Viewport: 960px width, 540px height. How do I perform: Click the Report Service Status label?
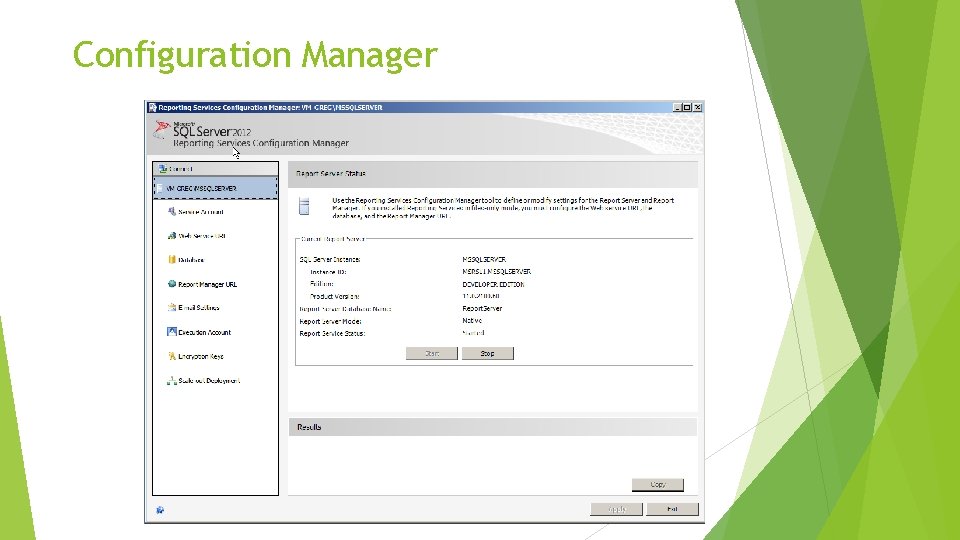click(x=332, y=334)
